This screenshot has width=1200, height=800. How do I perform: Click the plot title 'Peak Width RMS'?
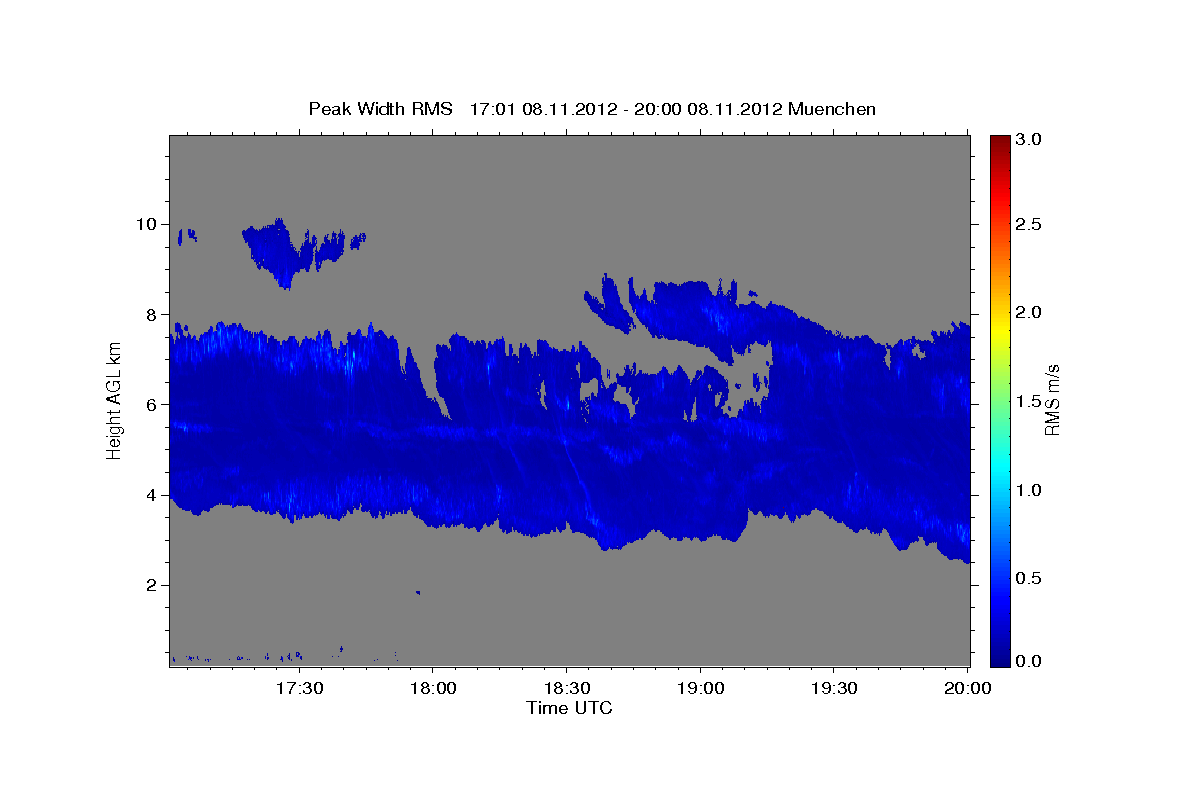[x=381, y=109]
